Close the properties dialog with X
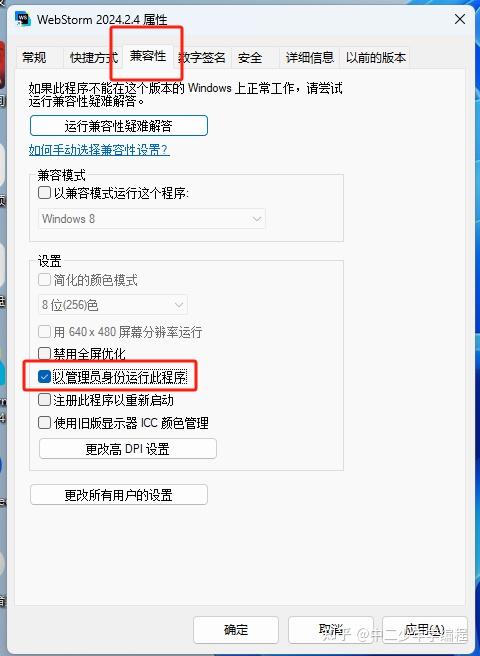This screenshot has width=480, height=656. coord(459,19)
